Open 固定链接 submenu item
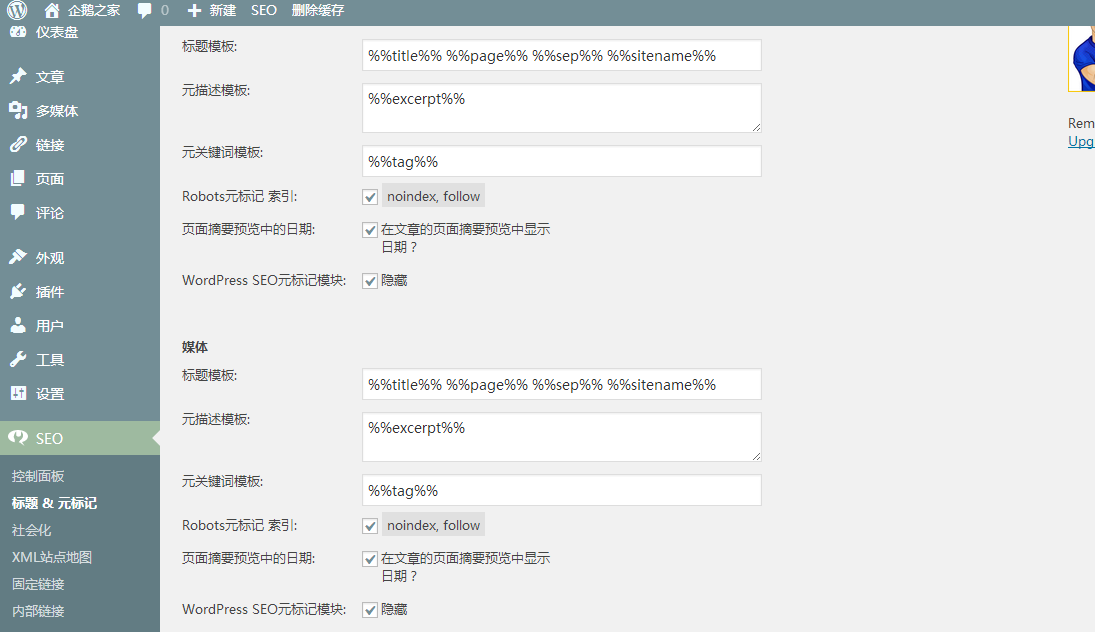The width and height of the screenshot is (1095, 632). pyautogui.click(x=38, y=585)
